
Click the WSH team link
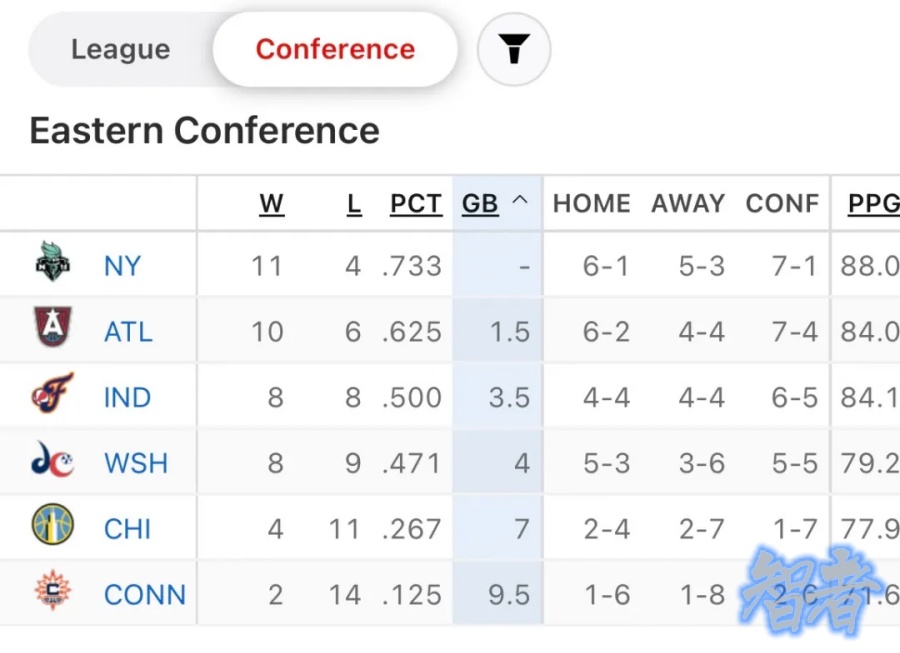pos(135,462)
